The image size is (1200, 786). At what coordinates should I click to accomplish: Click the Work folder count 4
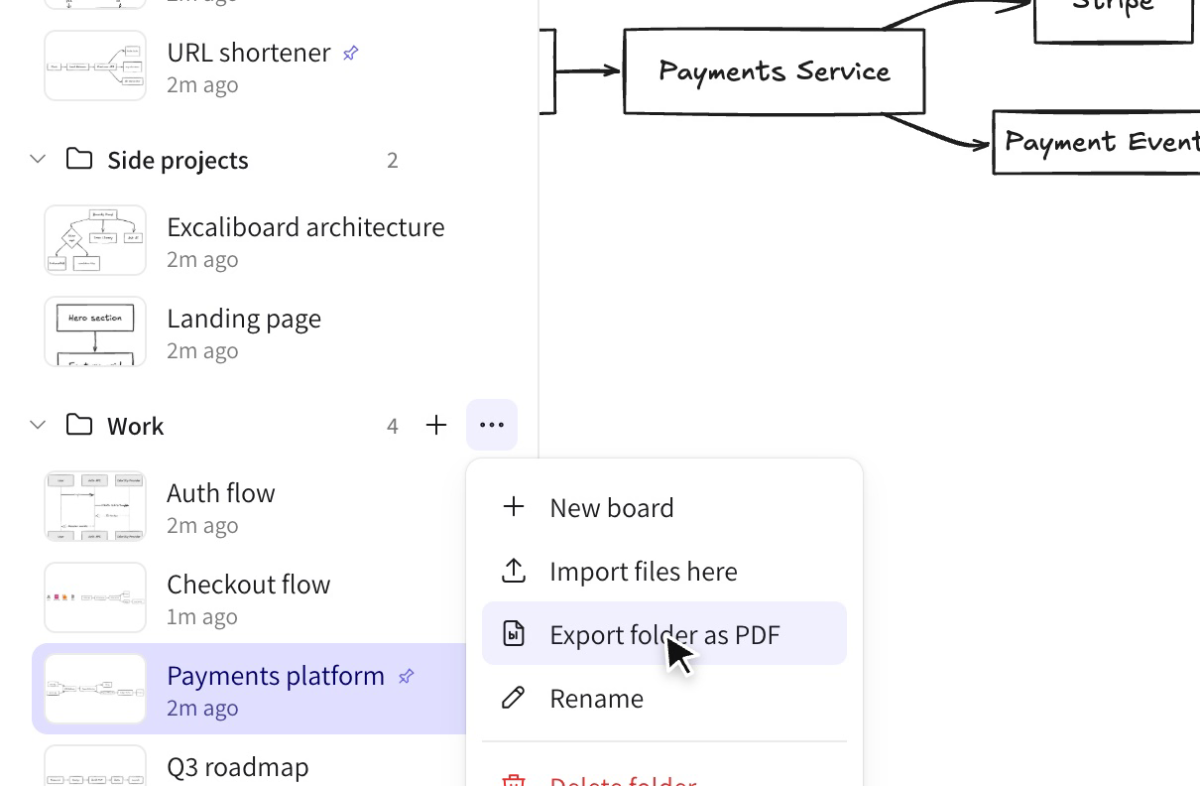coord(392,426)
